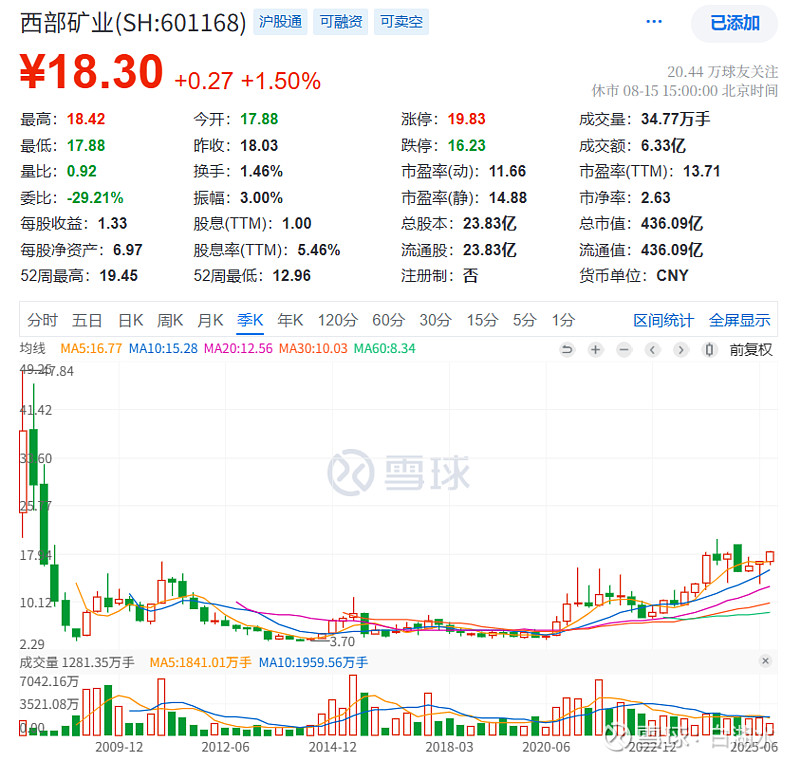Click the latest quarter candlestick at chart end
Viewport: 800px width, 762px height.
tap(770, 556)
